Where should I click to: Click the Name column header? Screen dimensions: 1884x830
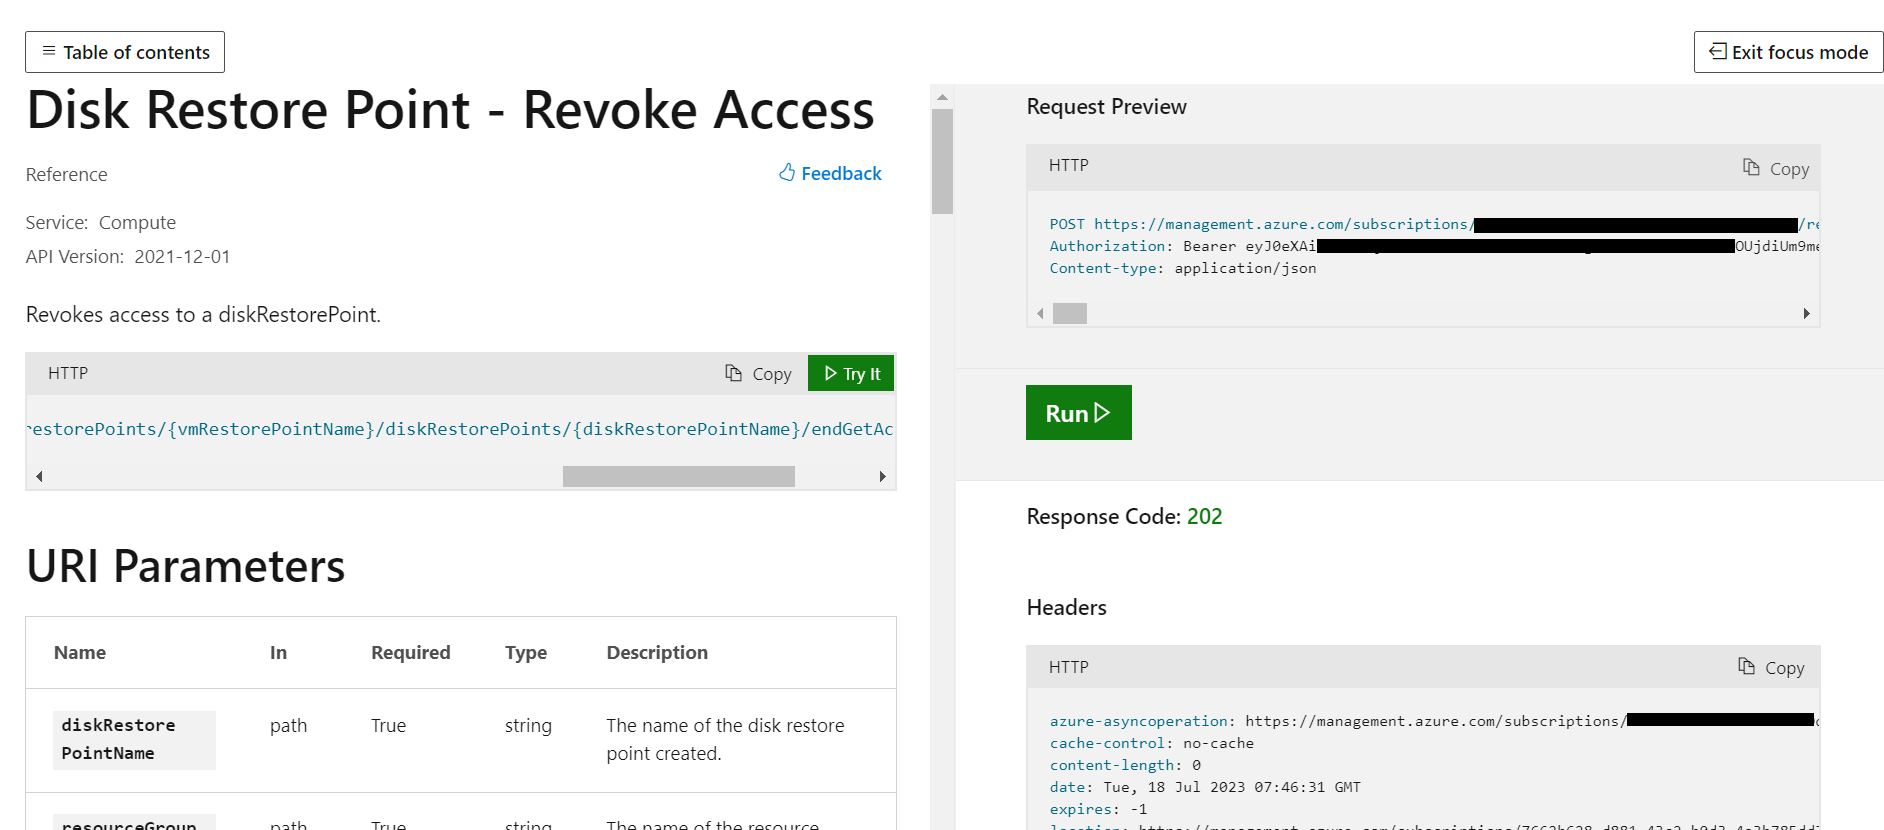point(80,652)
